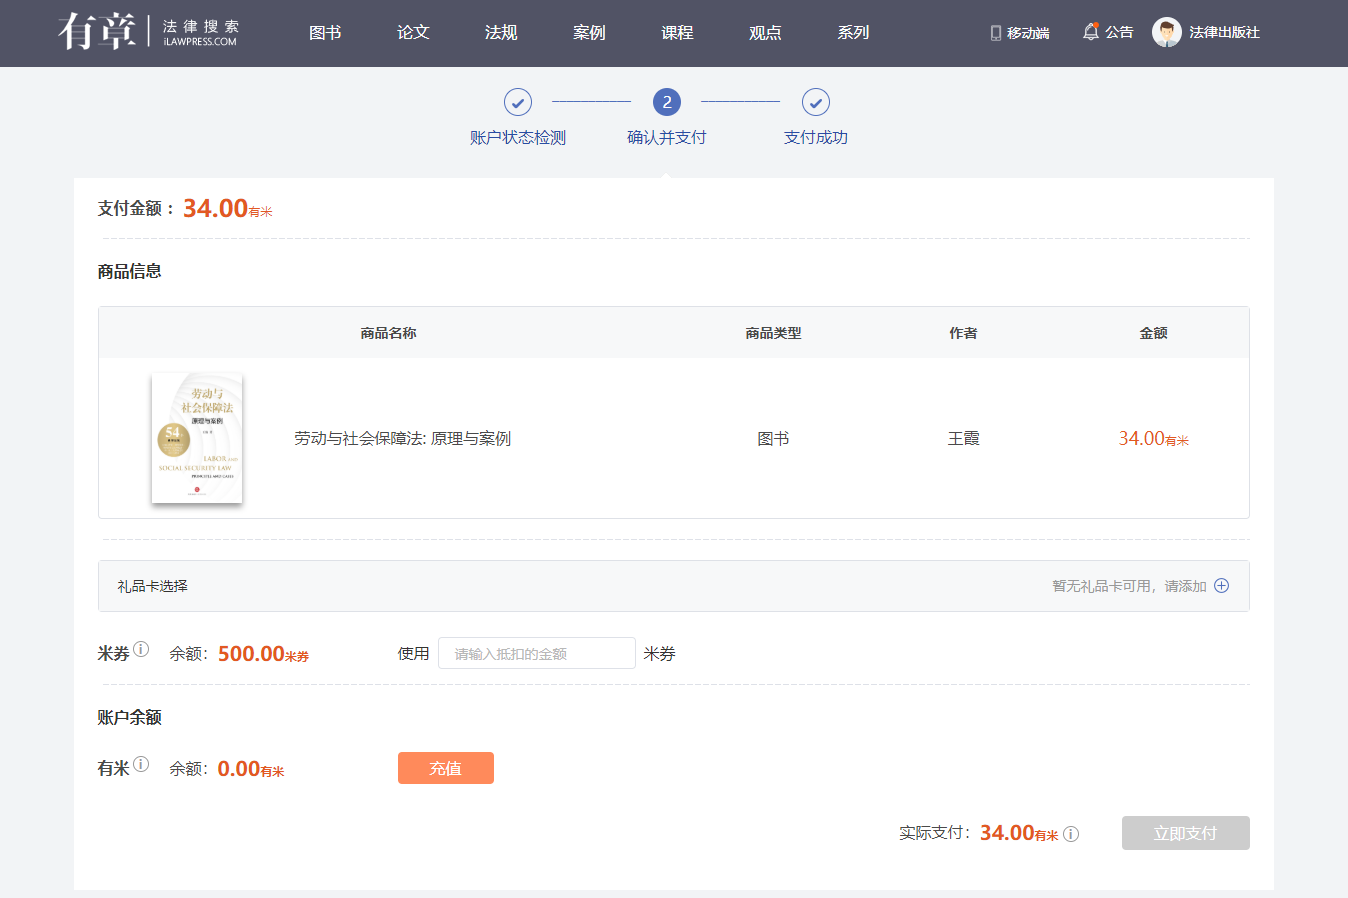
Task: Click the user avatar picture
Action: [x=1166, y=32]
